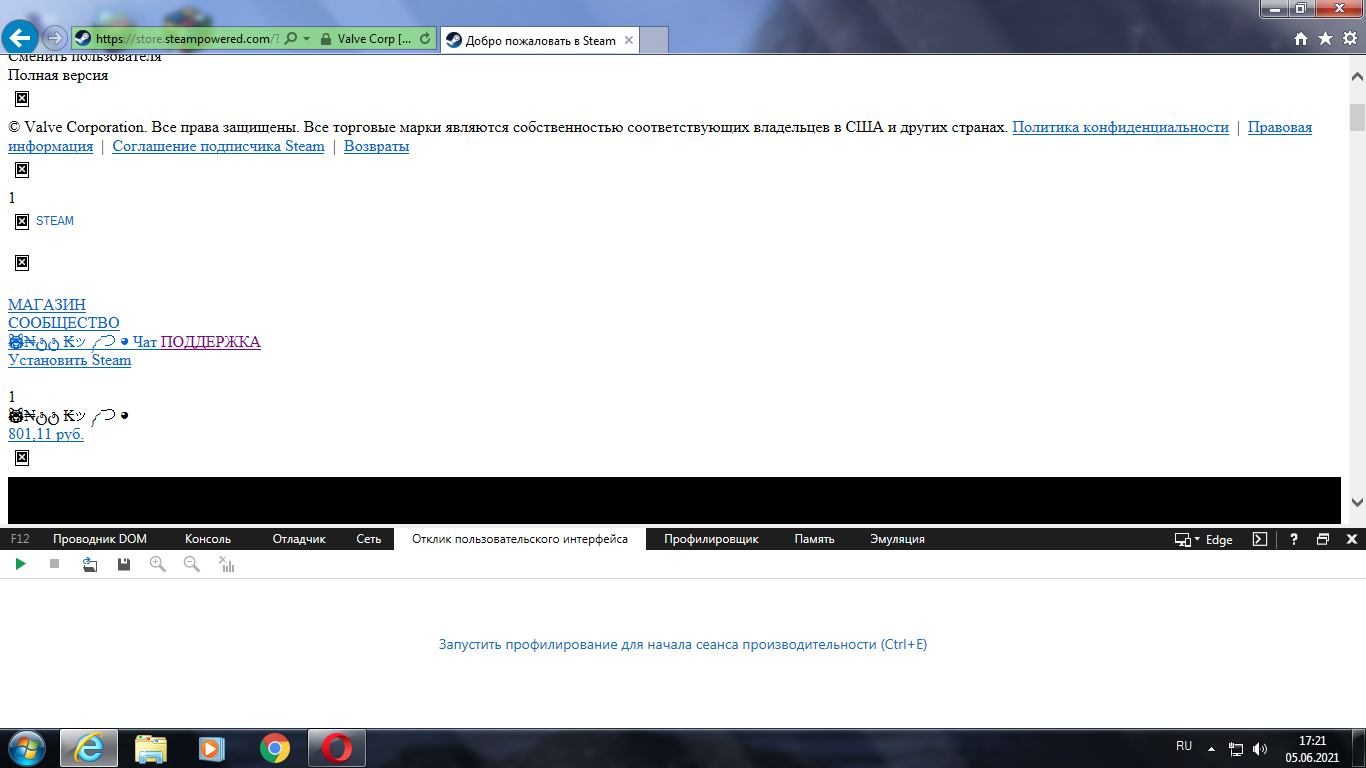Start profiling with the green play icon
The image size is (1366, 768).
[20, 564]
